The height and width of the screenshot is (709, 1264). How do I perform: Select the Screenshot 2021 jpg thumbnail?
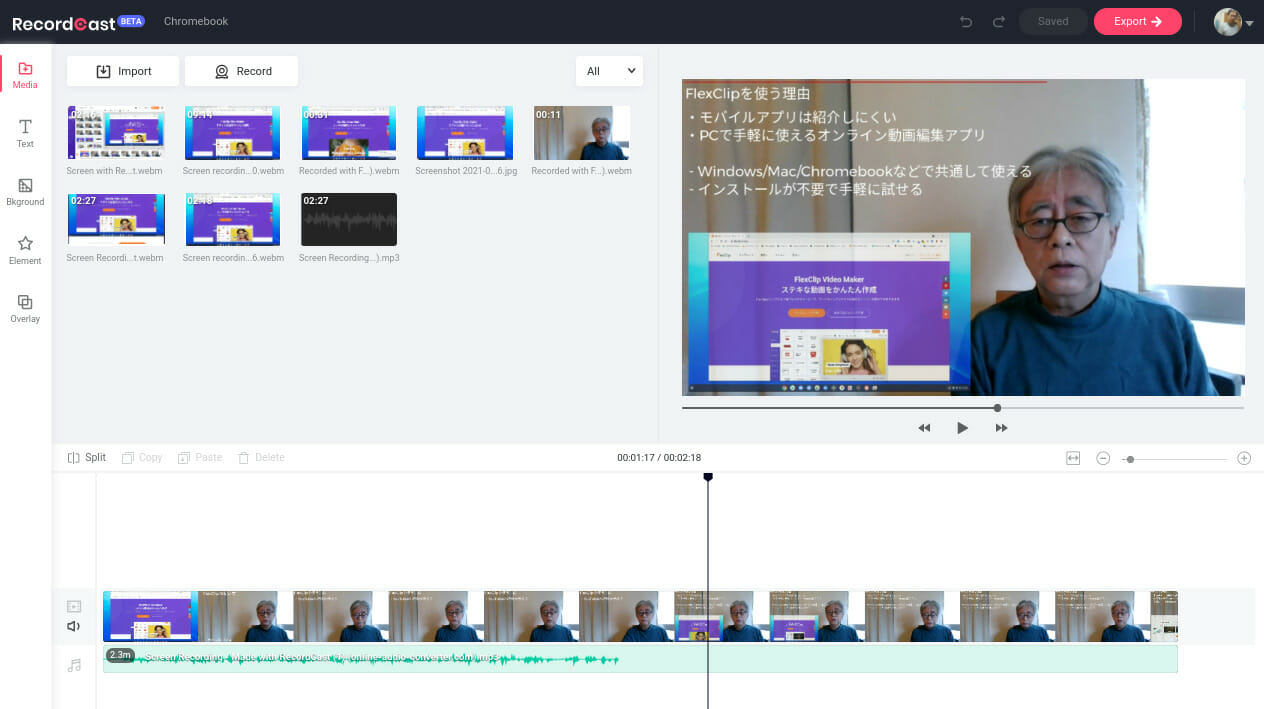(465, 133)
